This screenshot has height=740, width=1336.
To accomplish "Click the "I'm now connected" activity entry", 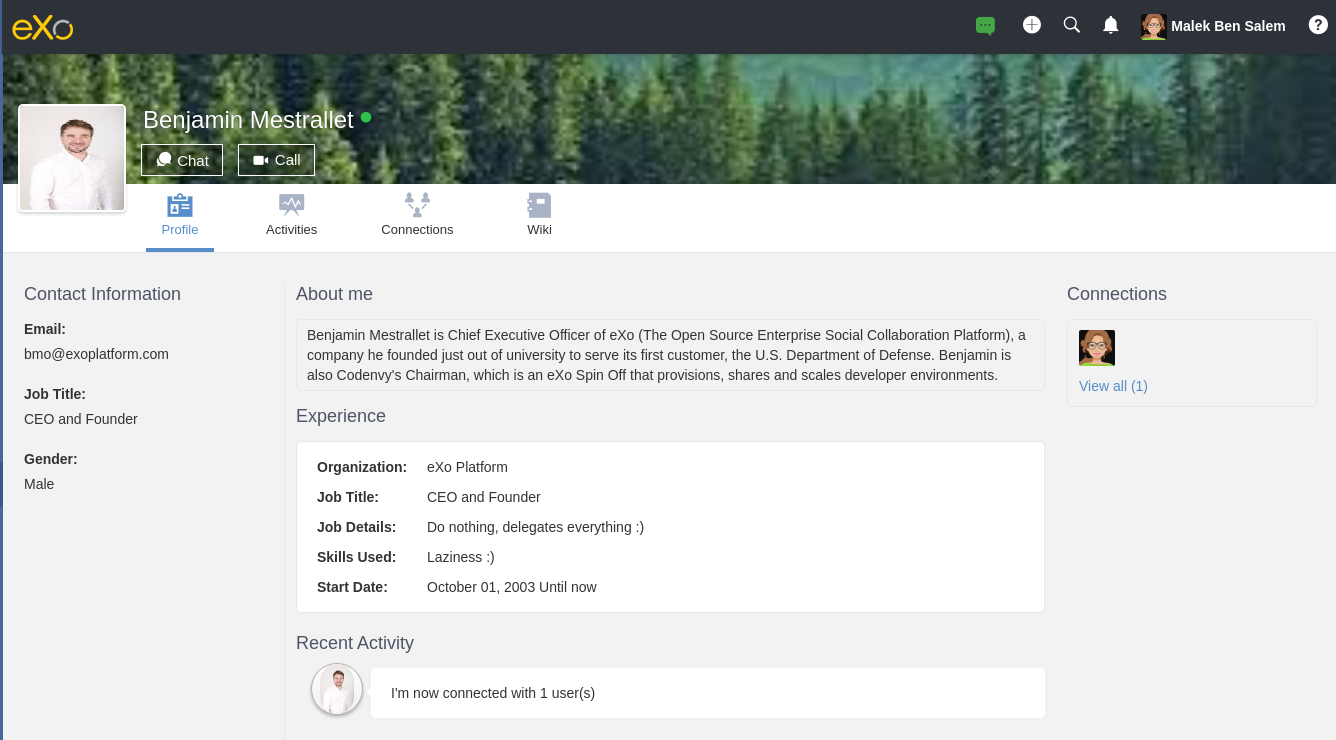I will click(707, 693).
